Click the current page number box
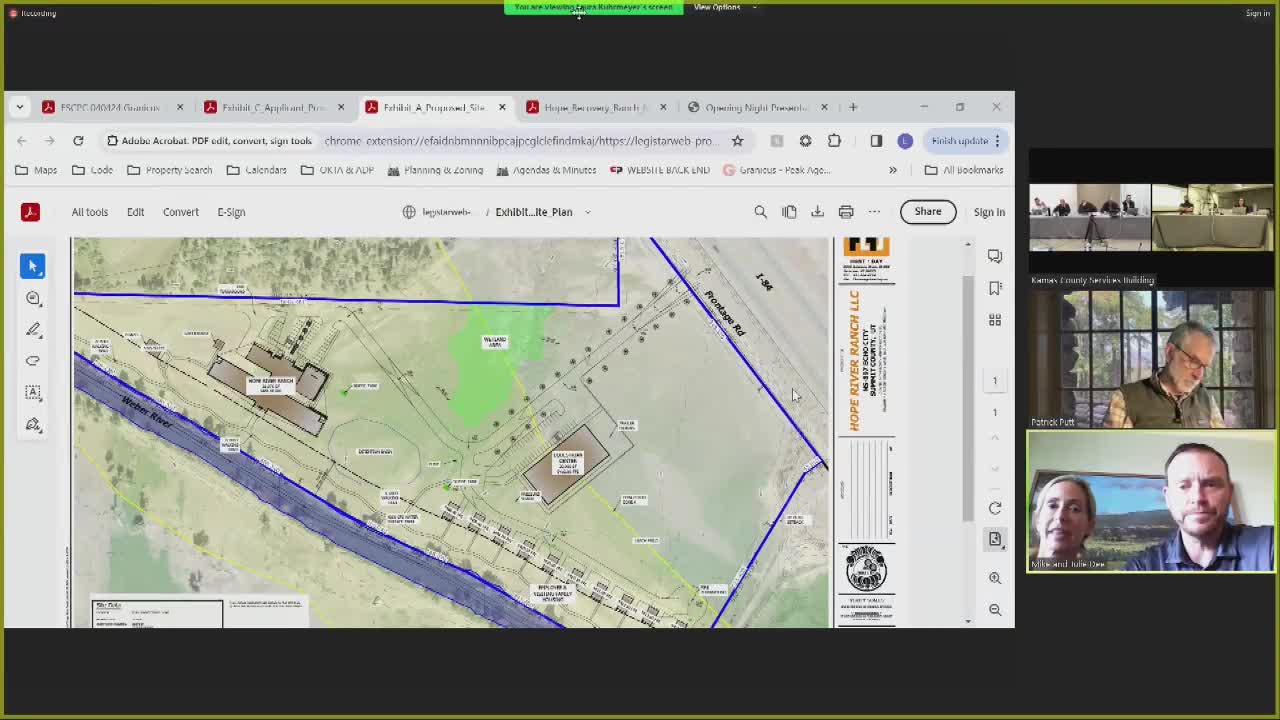The width and height of the screenshot is (1280, 720). point(995,380)
